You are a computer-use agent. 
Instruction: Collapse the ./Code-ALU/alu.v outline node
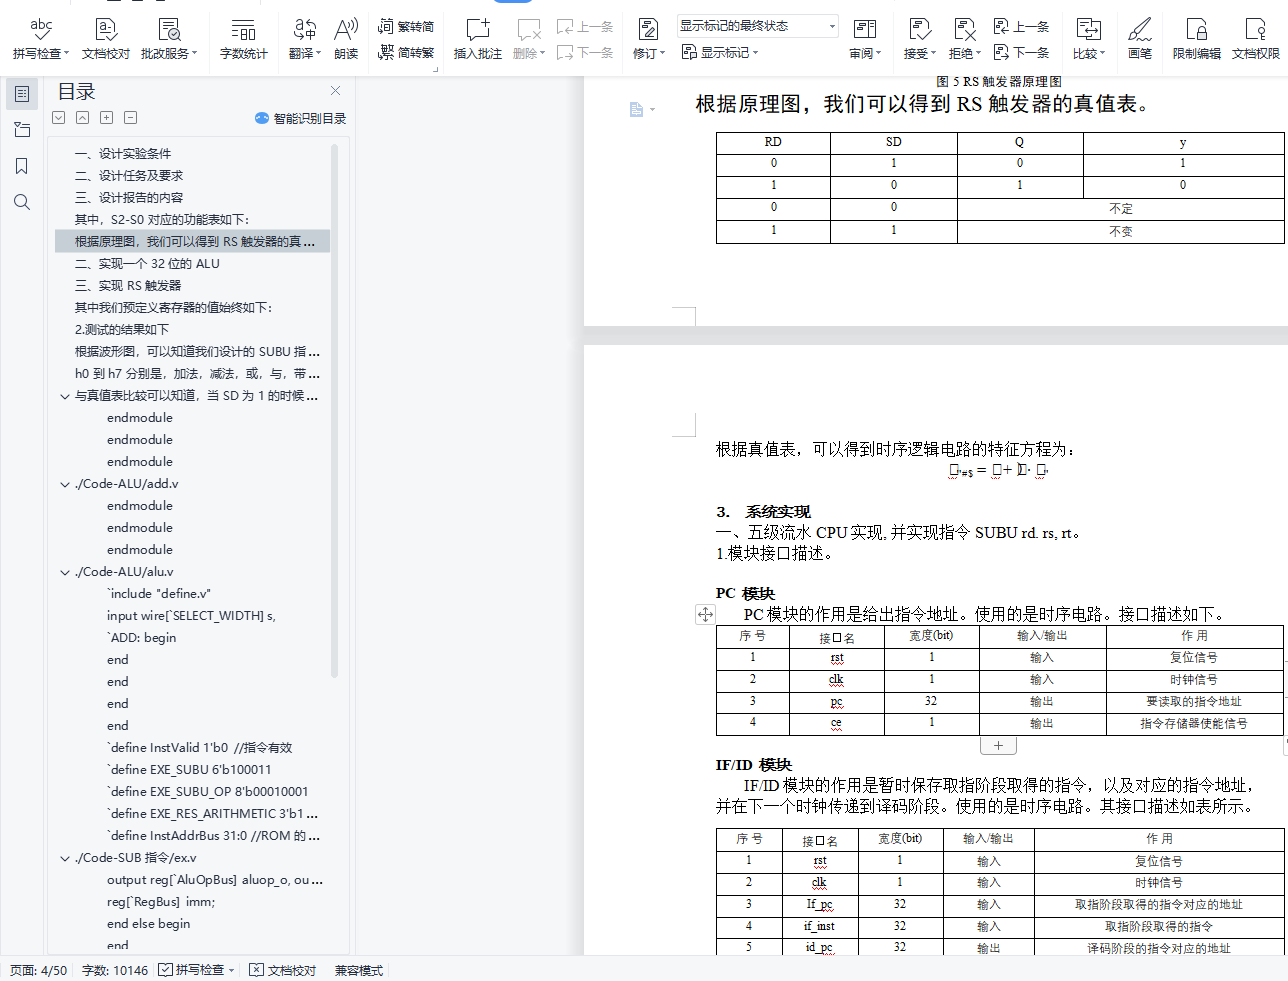pyautogui.click(x=65, y=572)
